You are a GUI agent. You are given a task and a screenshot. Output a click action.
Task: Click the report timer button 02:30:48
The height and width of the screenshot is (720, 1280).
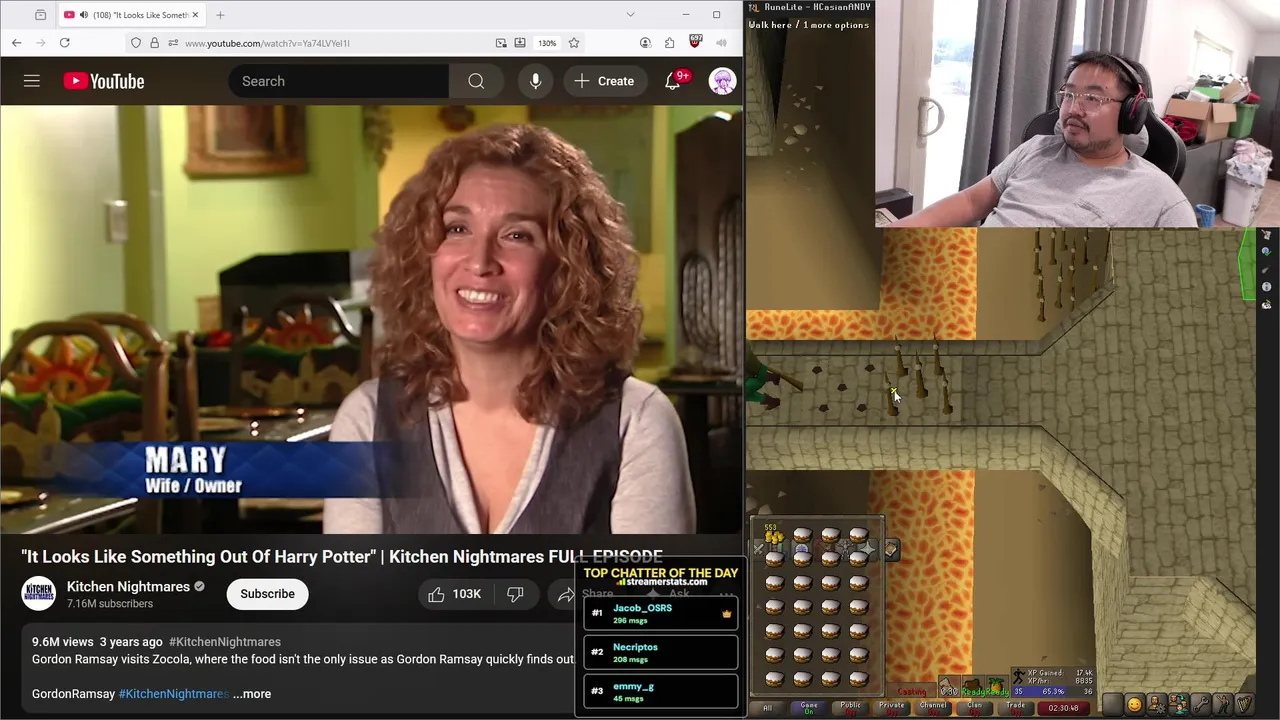click(1063, 707)
